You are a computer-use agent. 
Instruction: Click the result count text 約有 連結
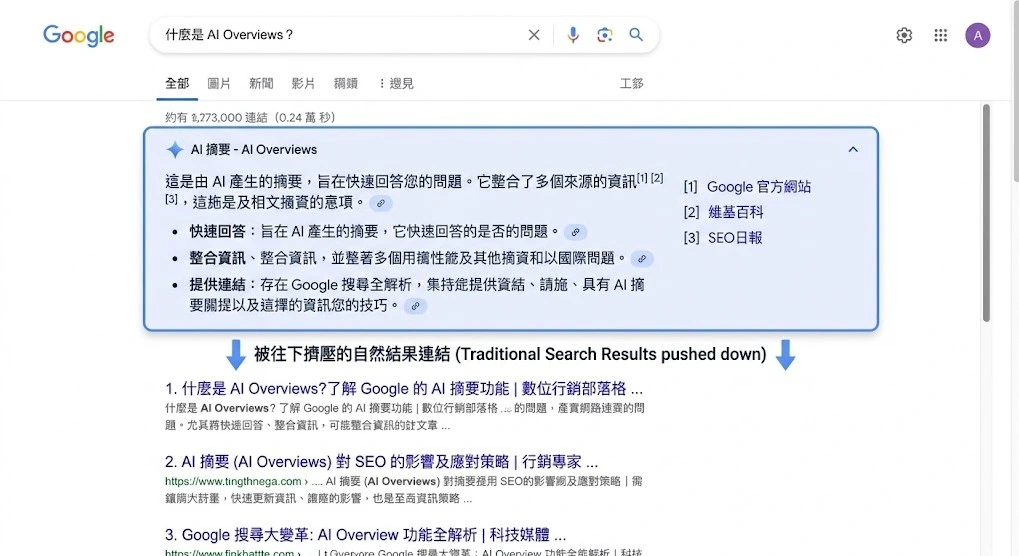point(250,118)
